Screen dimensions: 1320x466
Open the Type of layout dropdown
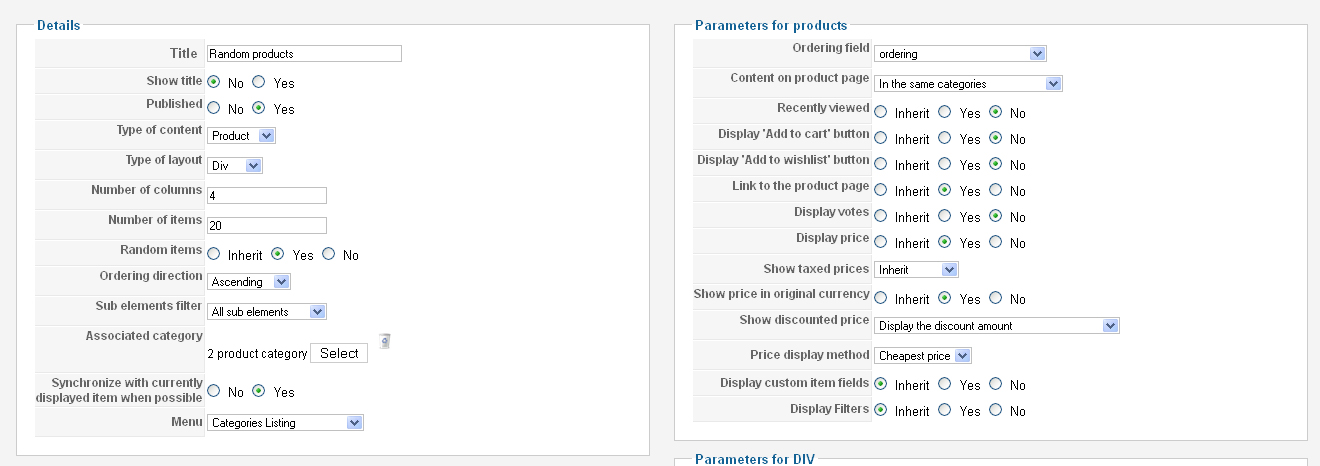click(x=235, y=165)
